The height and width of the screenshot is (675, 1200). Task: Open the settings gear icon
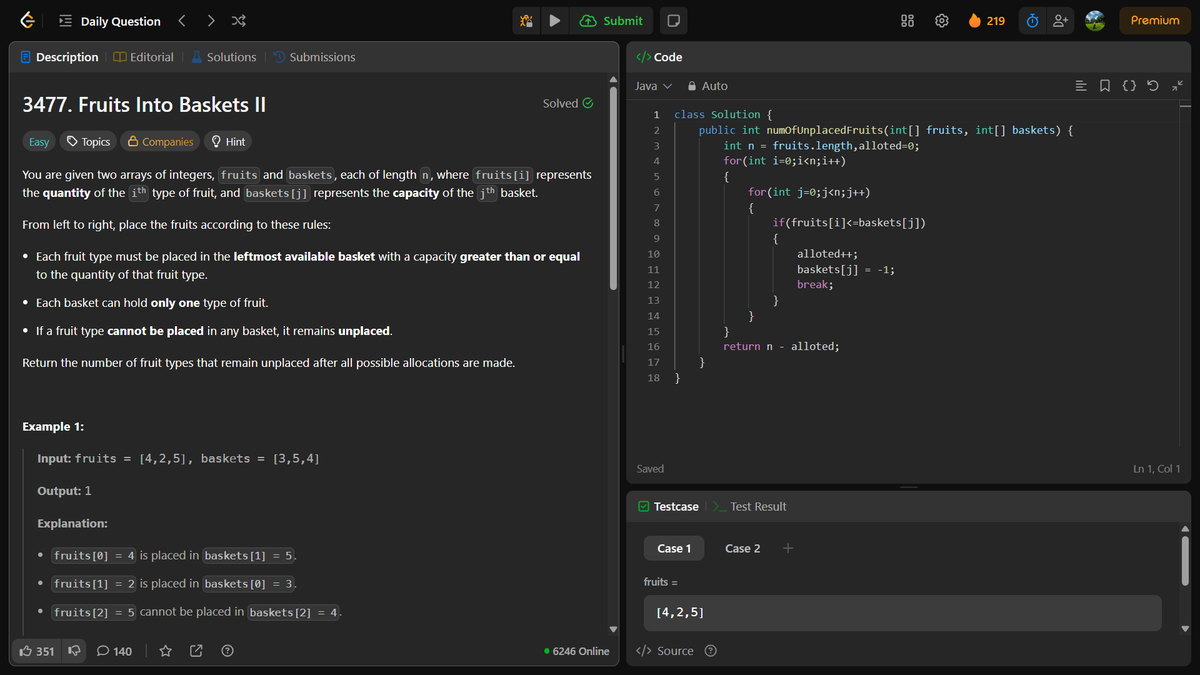941,20
